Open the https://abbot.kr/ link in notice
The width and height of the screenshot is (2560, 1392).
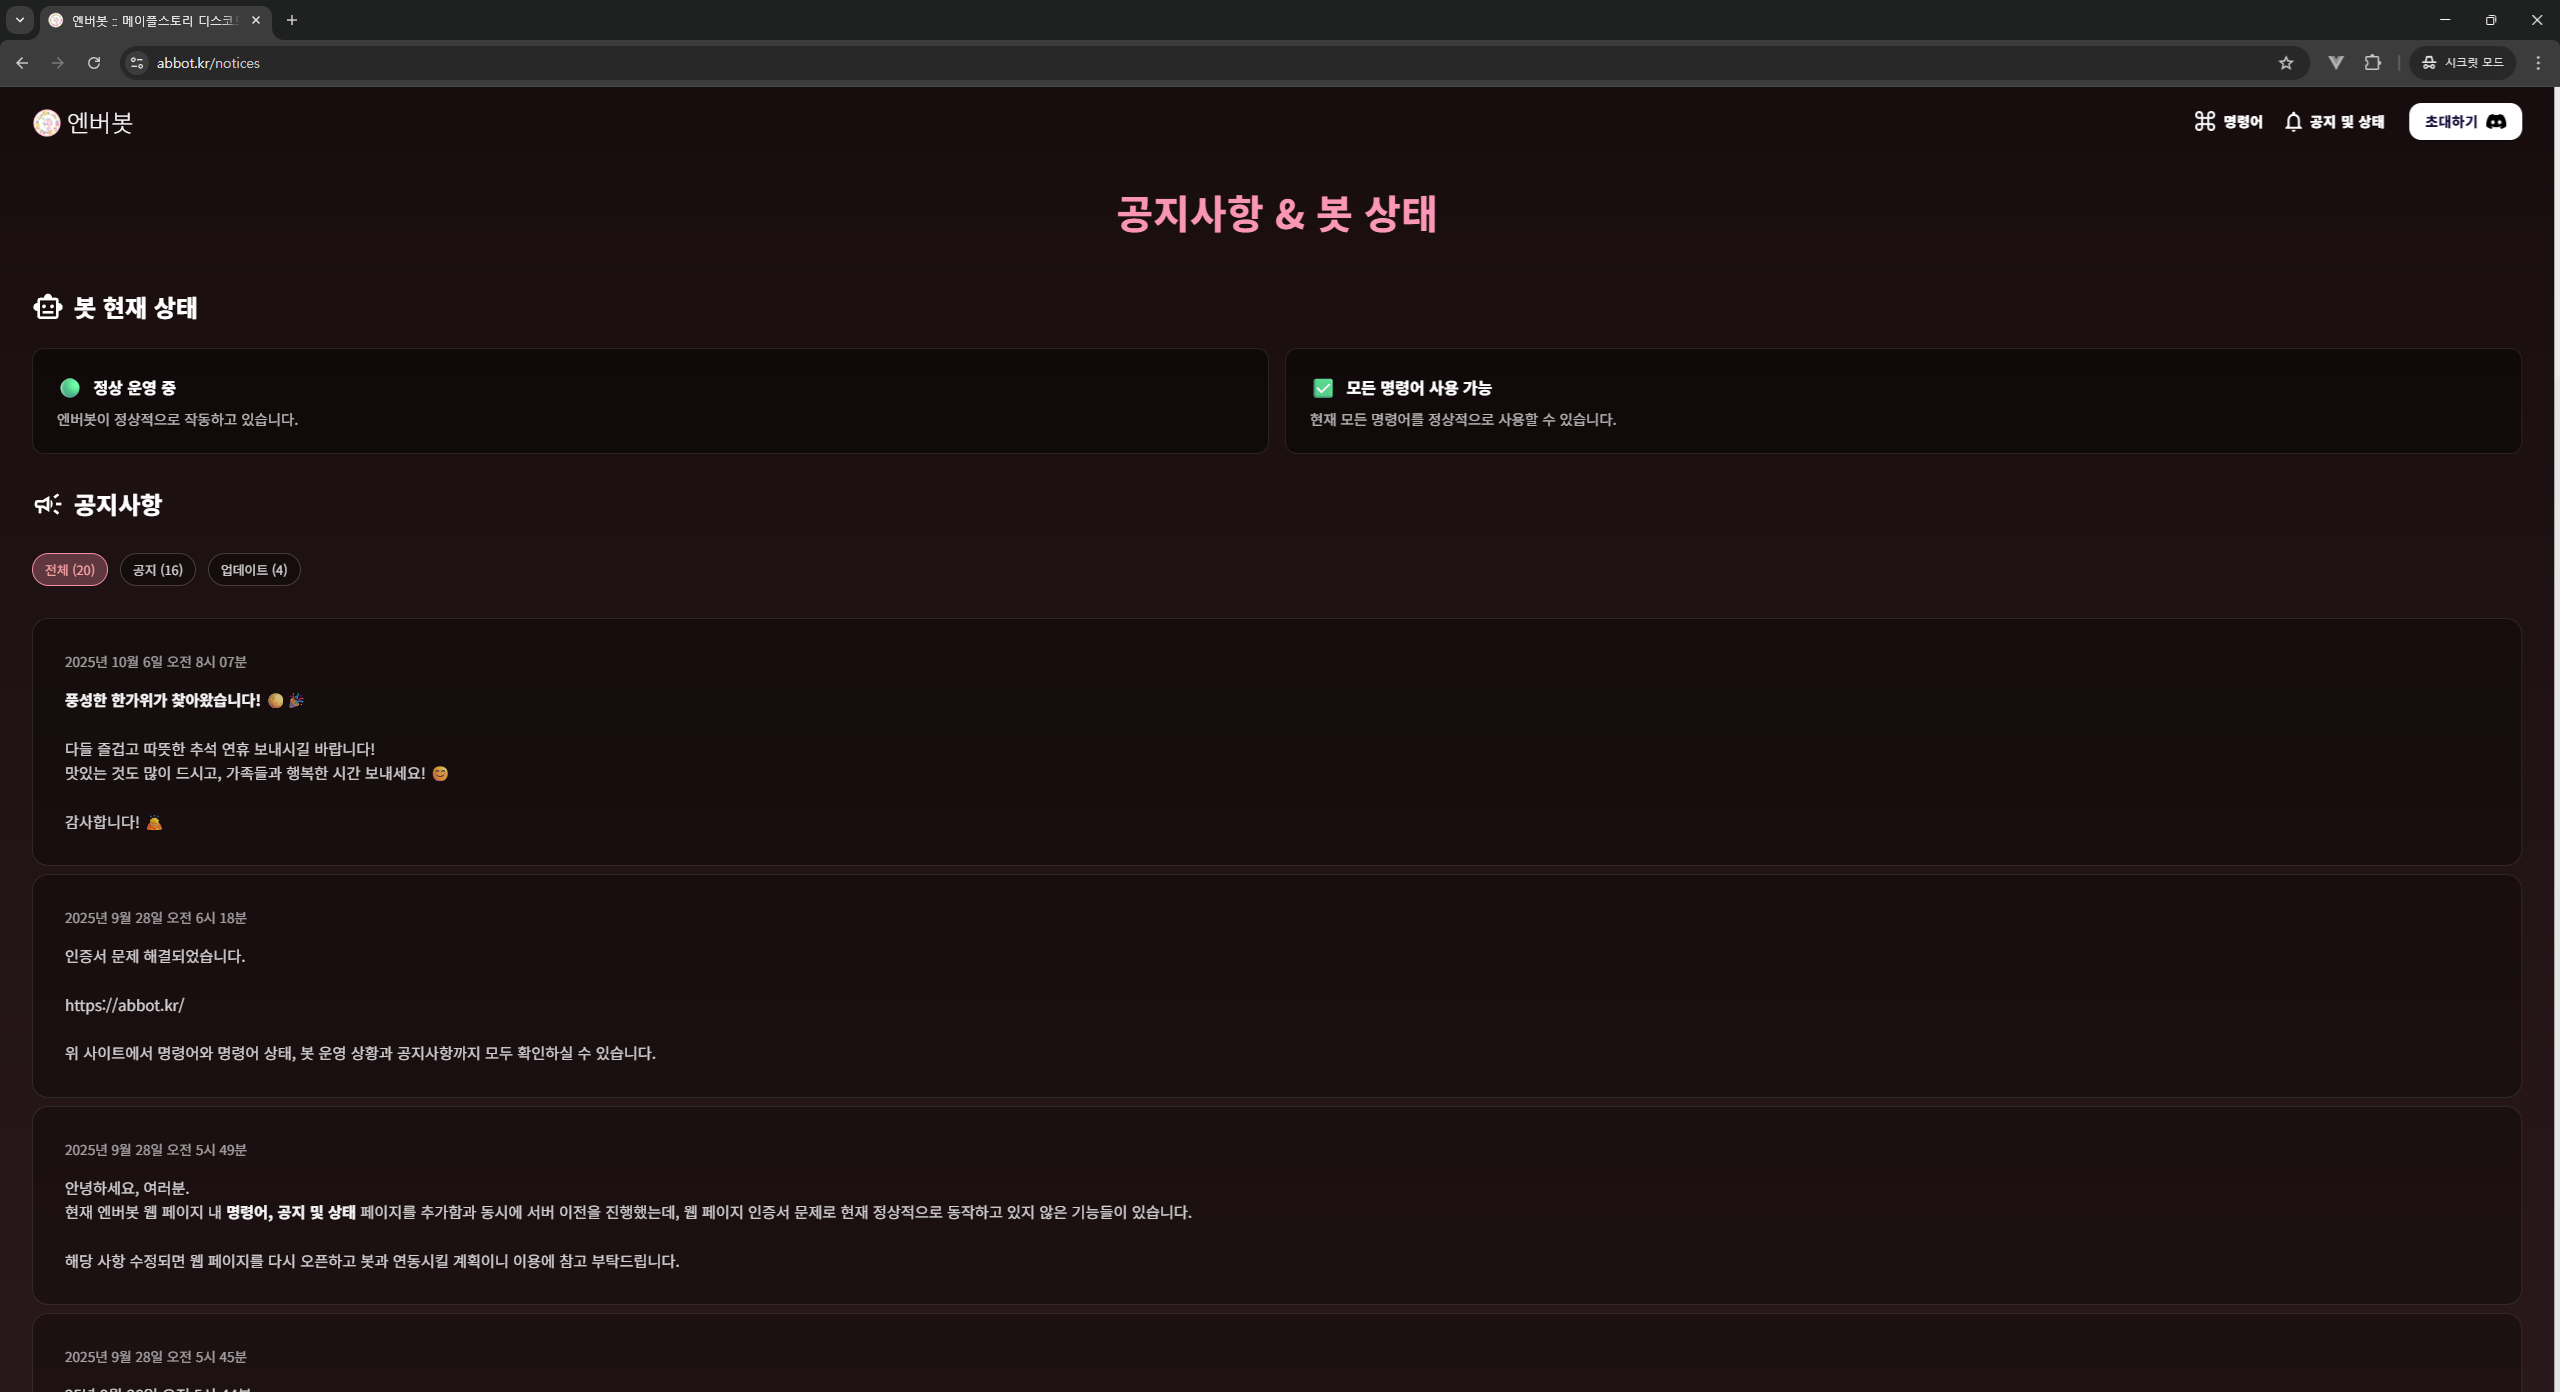tap(125, 1005)
